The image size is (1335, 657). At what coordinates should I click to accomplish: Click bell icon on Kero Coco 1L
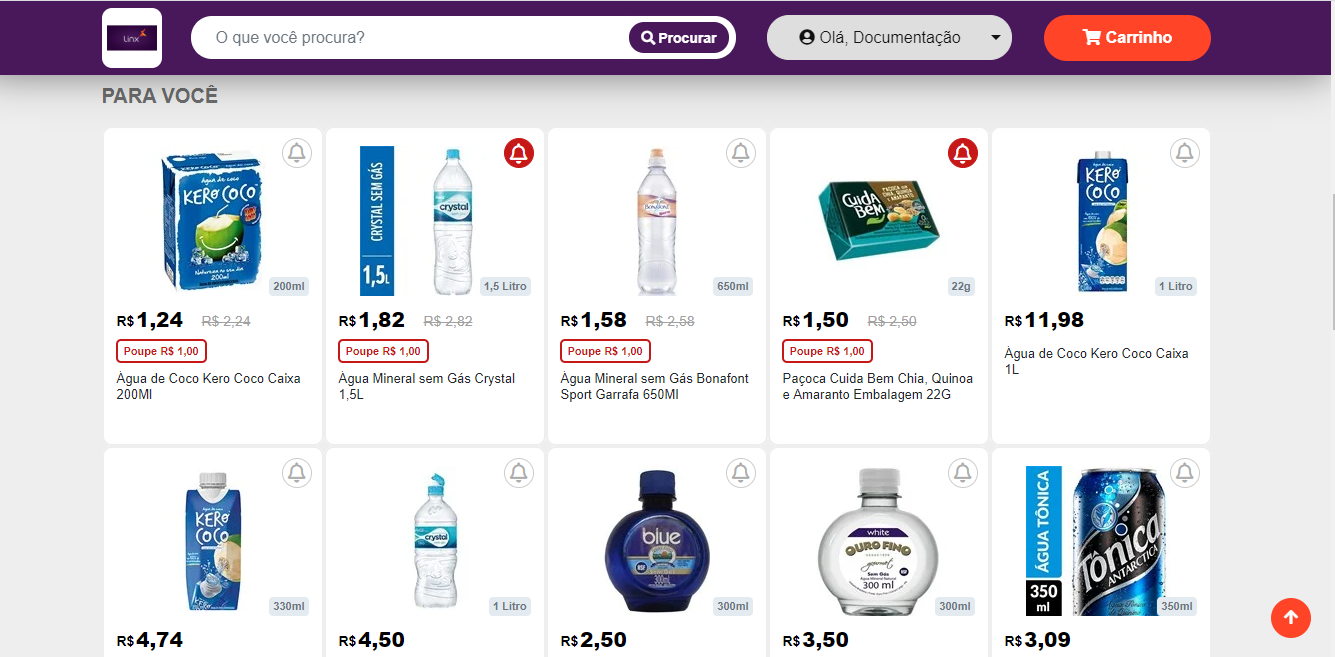pyautogui.click(x=1185, y=153)
